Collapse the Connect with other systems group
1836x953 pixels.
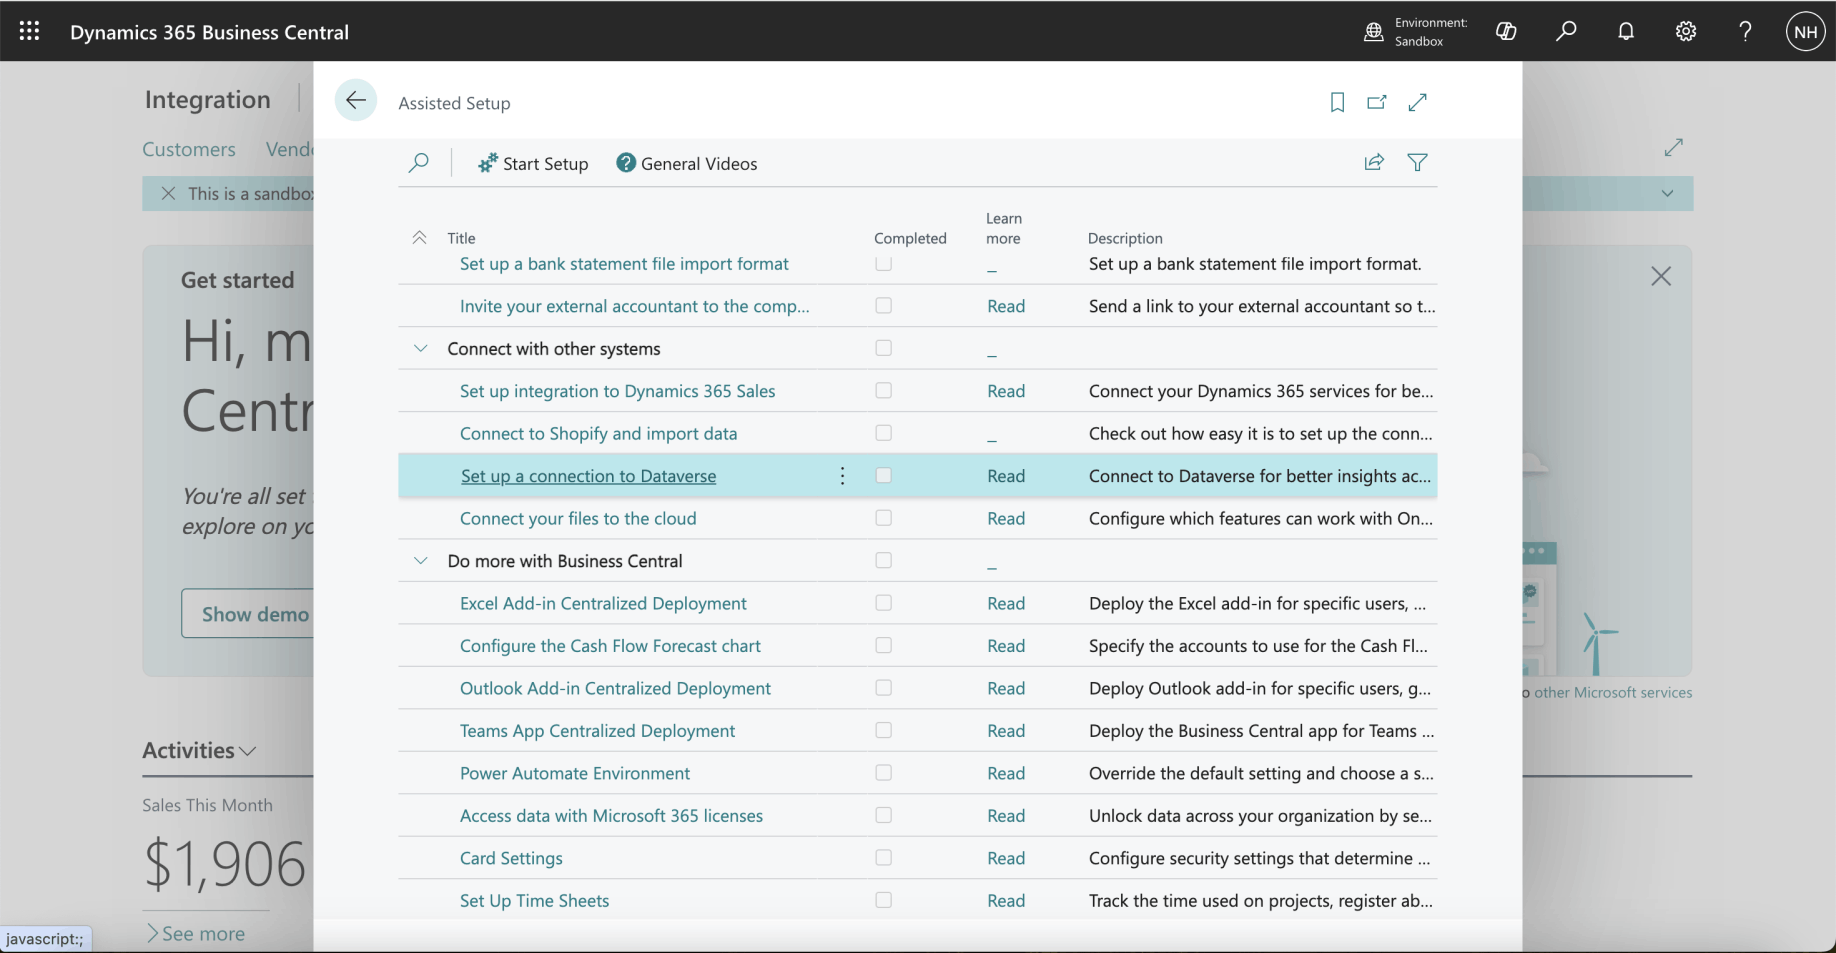click(421, 349)
